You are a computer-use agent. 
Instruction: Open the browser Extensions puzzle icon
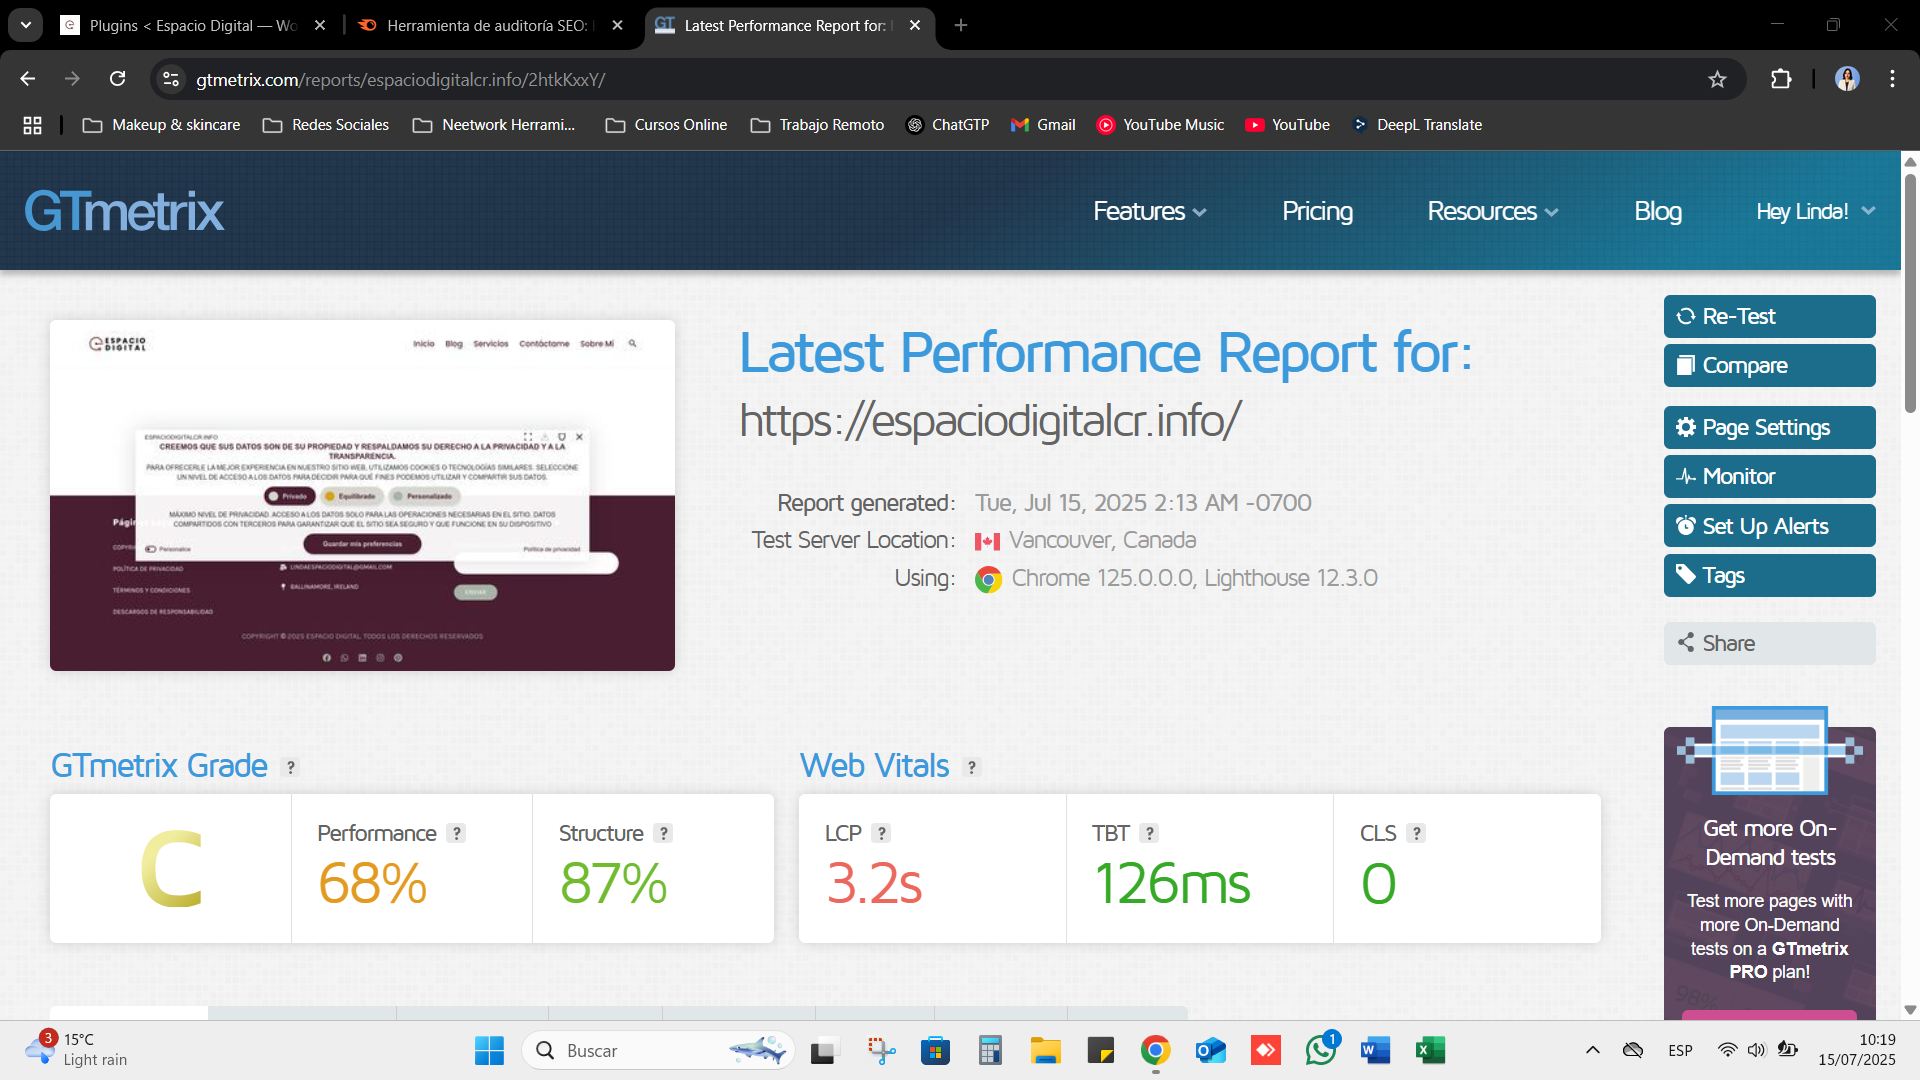(x=1781, y=79)
